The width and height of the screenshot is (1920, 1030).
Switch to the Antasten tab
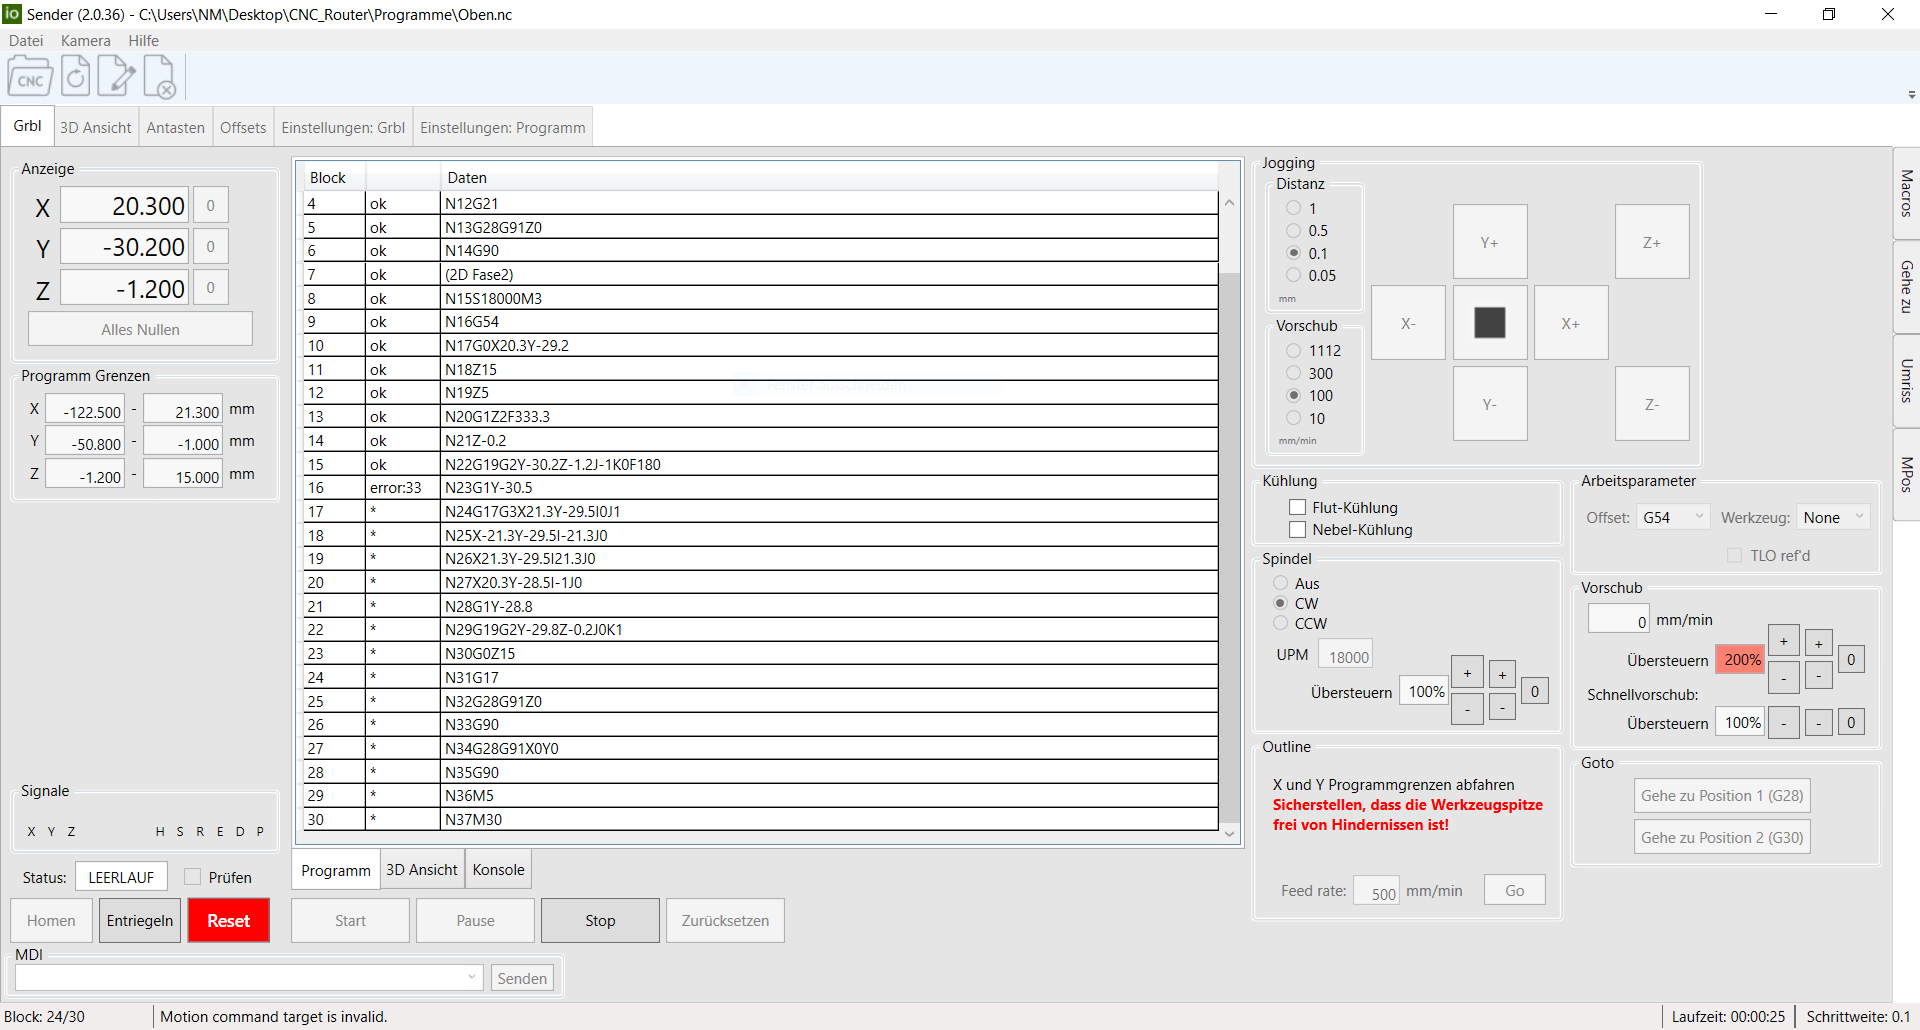click(175, 128)
